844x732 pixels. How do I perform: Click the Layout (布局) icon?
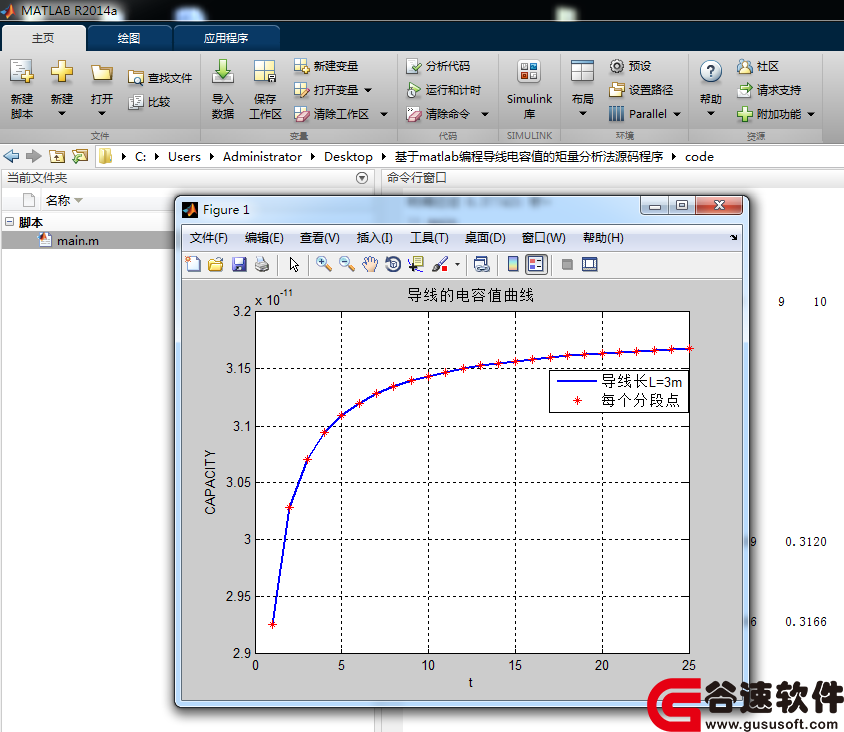click(582, 71)
